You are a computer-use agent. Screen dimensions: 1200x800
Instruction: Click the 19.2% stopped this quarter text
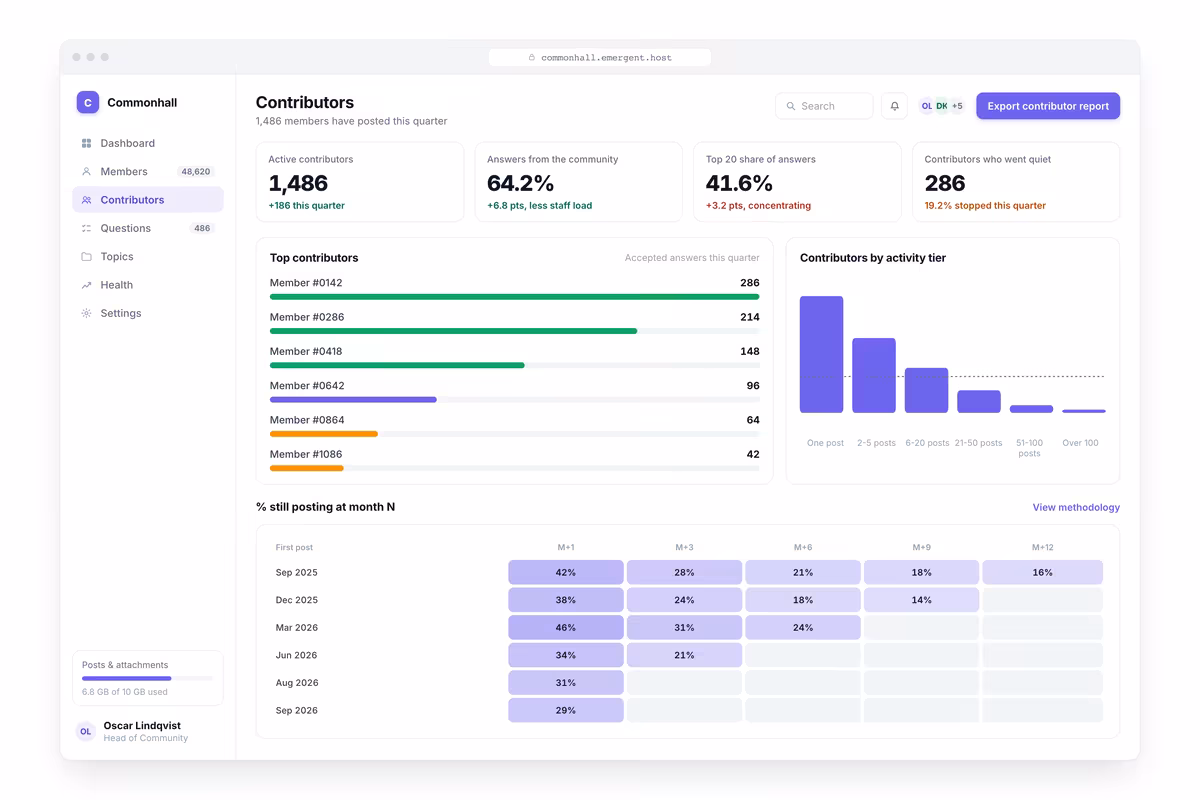pyautogui.click(x=985, y=206)
